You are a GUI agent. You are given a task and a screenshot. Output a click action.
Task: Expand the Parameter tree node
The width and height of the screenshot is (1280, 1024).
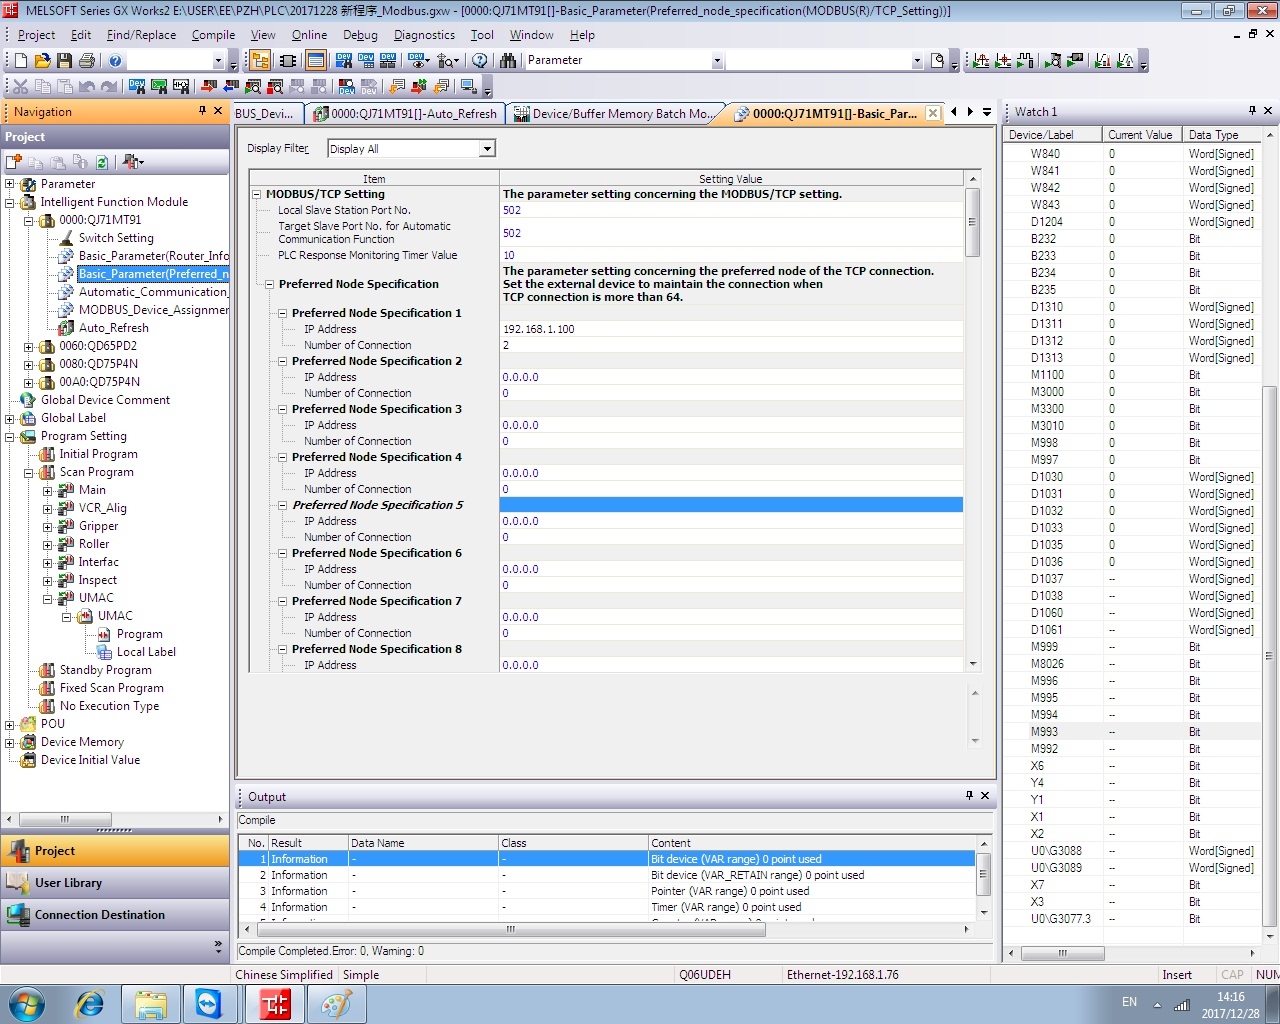click(x=10, y=184)
